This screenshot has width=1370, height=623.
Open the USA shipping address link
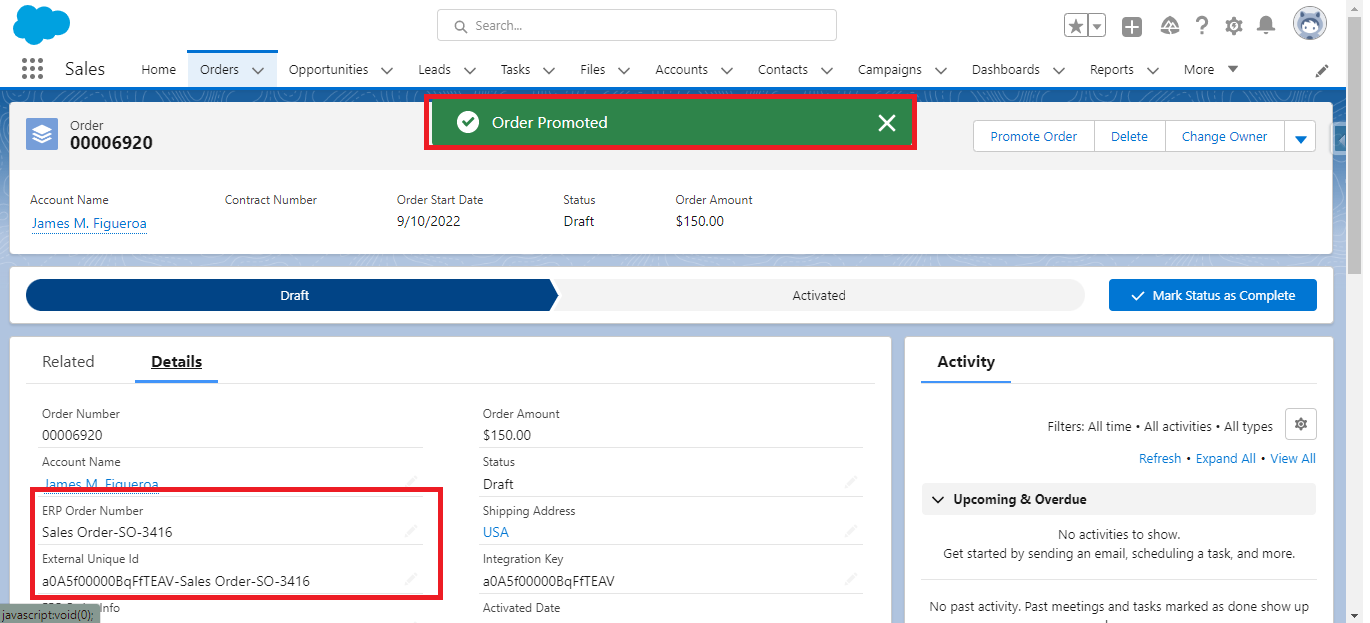496,532
